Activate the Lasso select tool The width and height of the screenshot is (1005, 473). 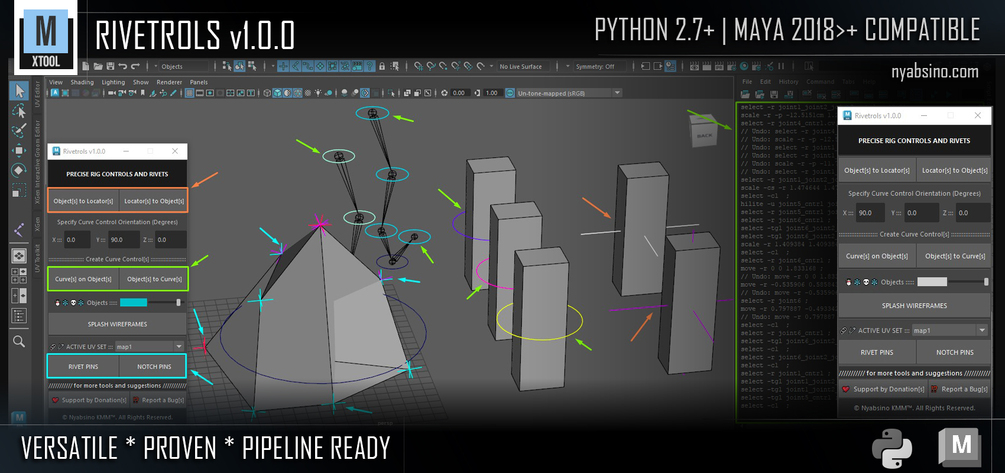[19, 112]
